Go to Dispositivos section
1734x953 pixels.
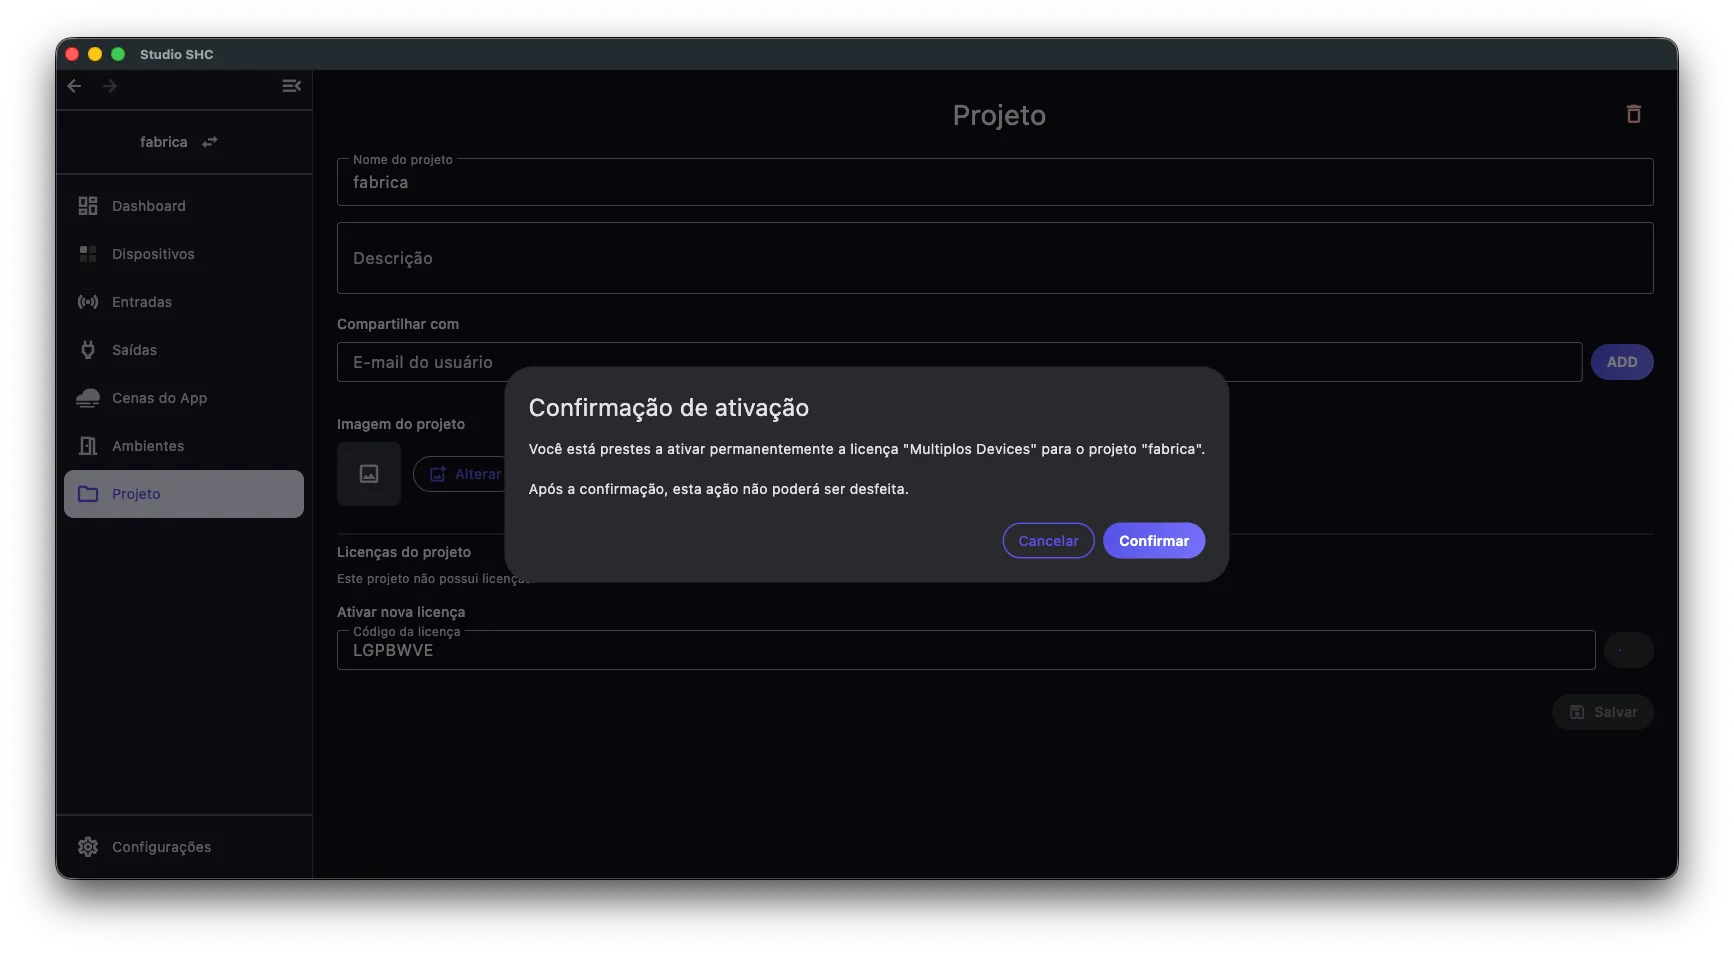click(184, 254)
